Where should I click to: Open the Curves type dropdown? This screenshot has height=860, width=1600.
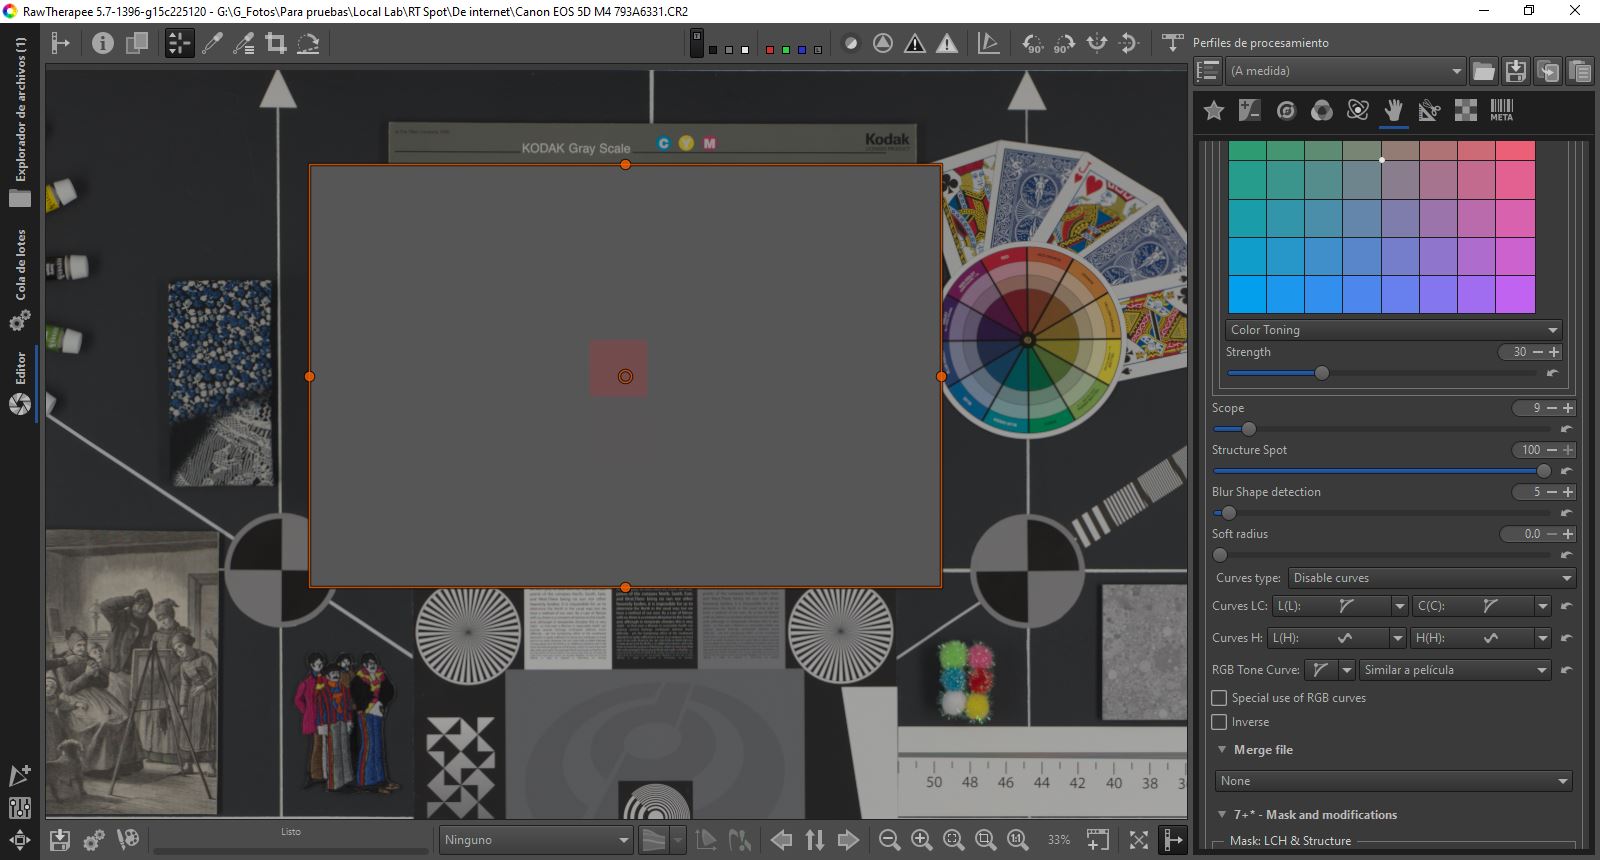point(1430,578)
